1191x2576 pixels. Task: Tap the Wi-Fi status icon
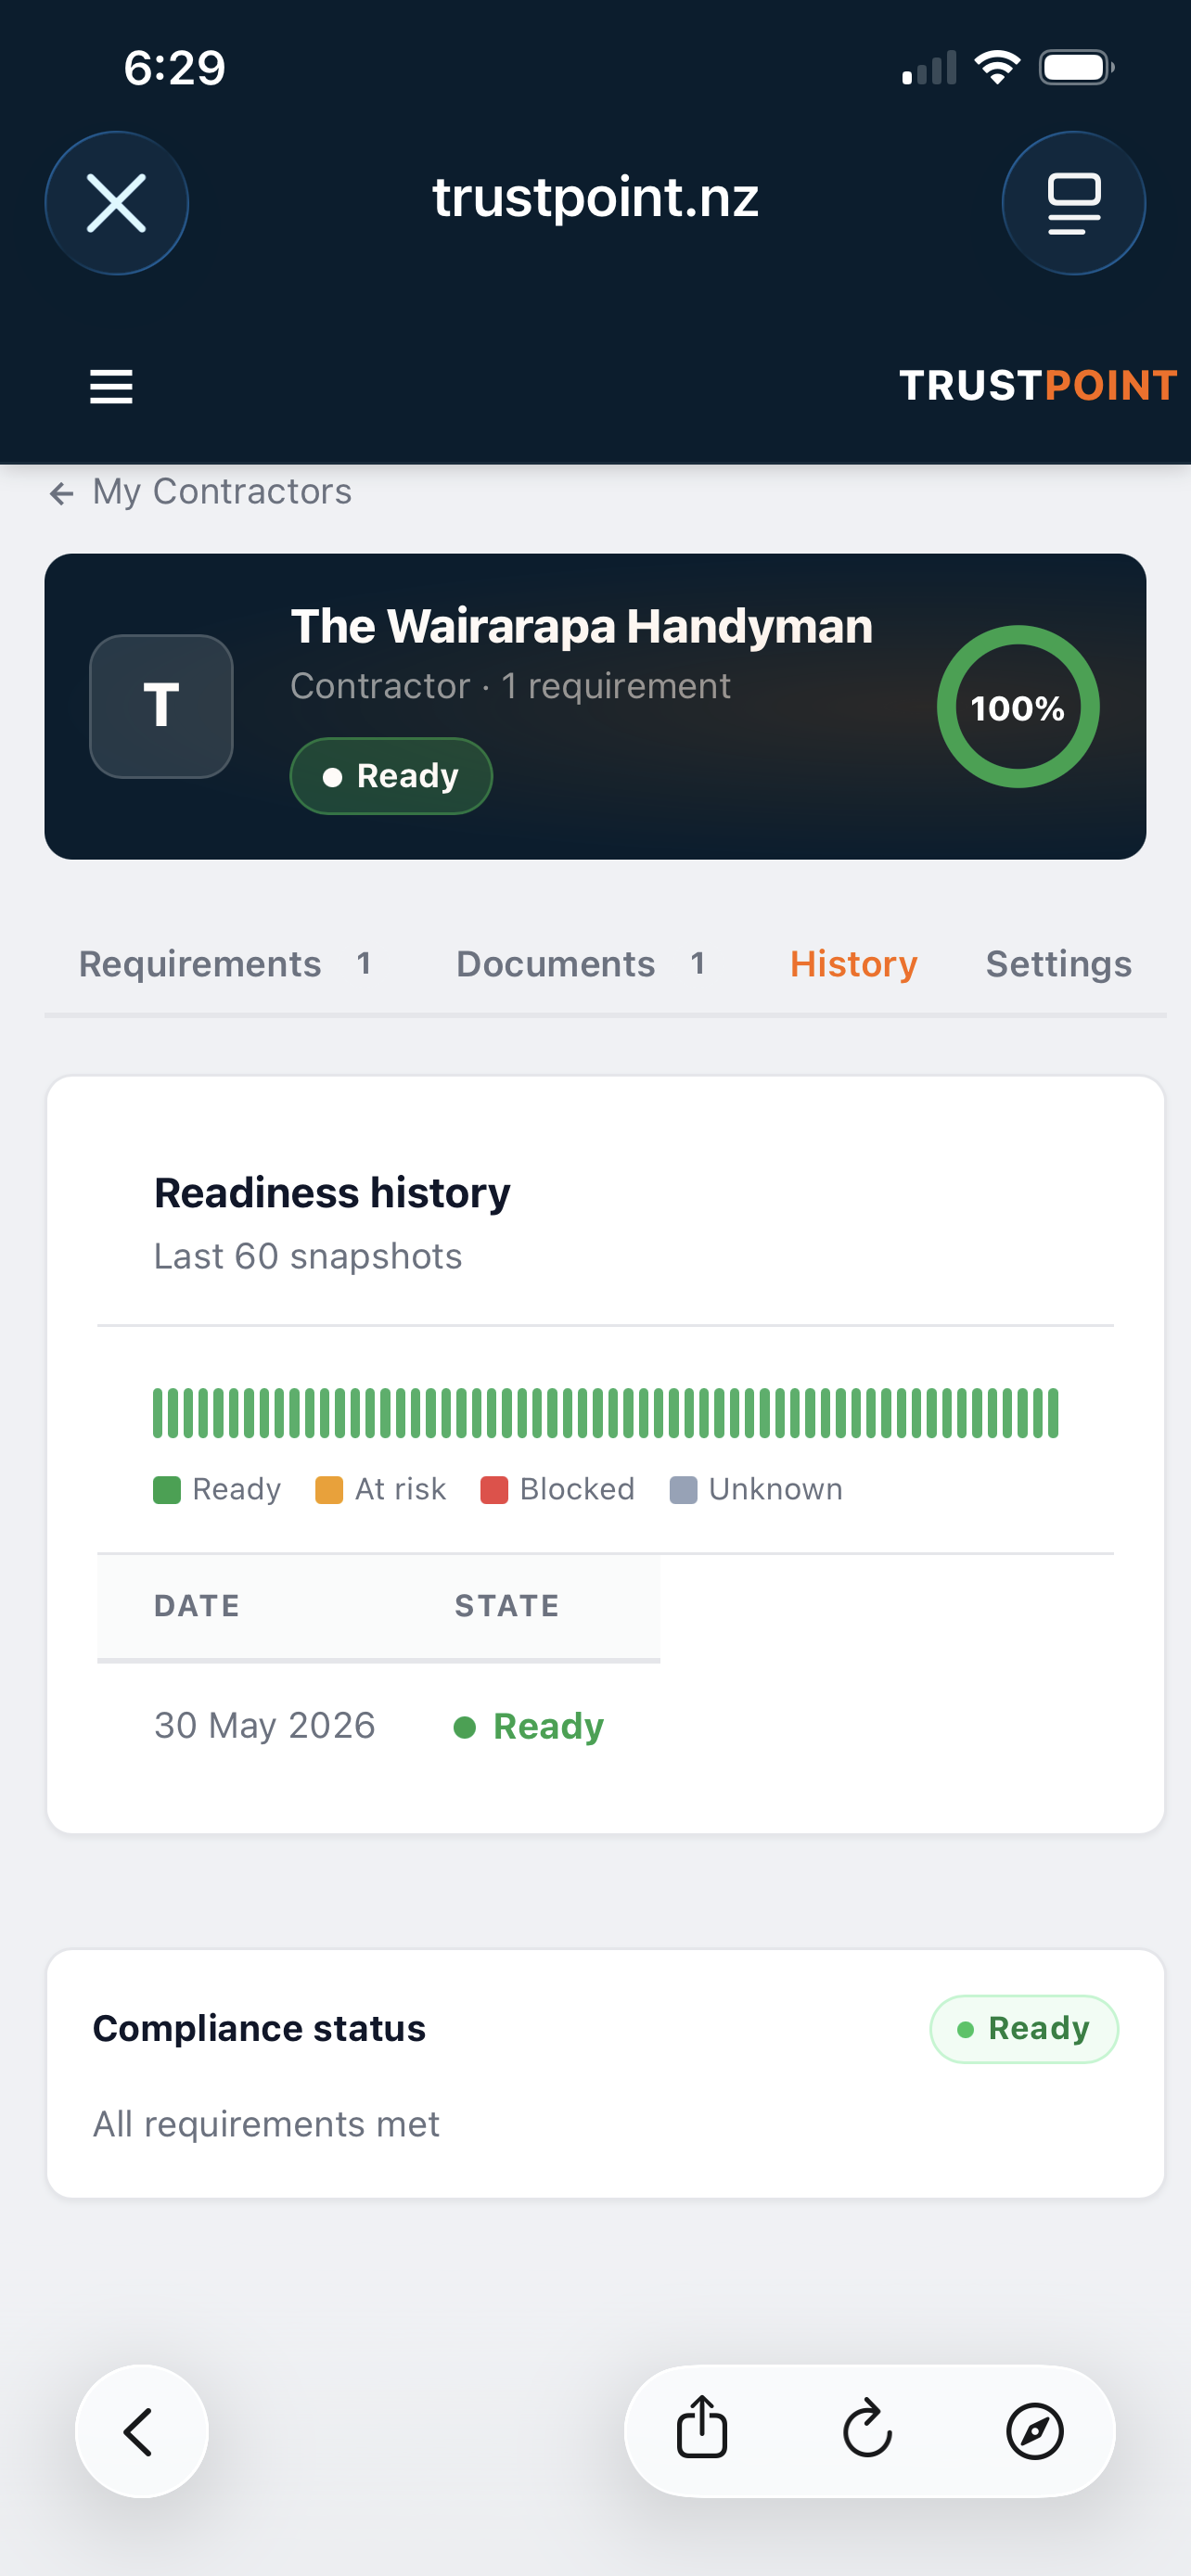click(x=997, y=68)
